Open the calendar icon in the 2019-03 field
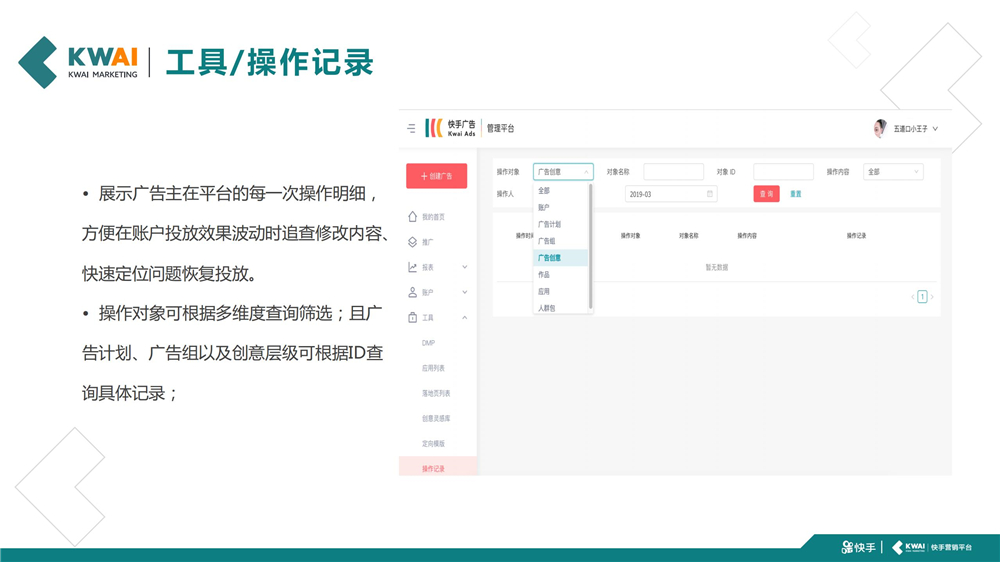The width and height of the screenshot is (1000, 562). [710, 194]
